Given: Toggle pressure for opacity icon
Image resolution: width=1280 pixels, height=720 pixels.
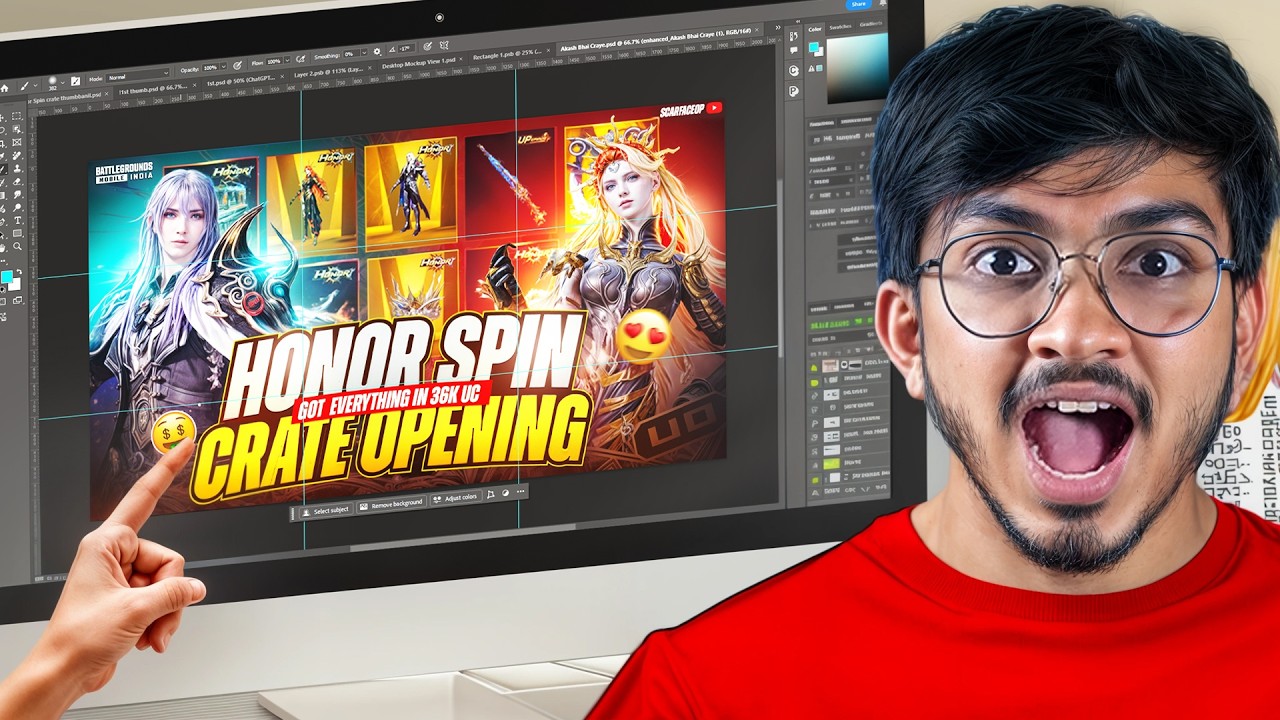Looking at the screenshot, I should coord(238,66).
